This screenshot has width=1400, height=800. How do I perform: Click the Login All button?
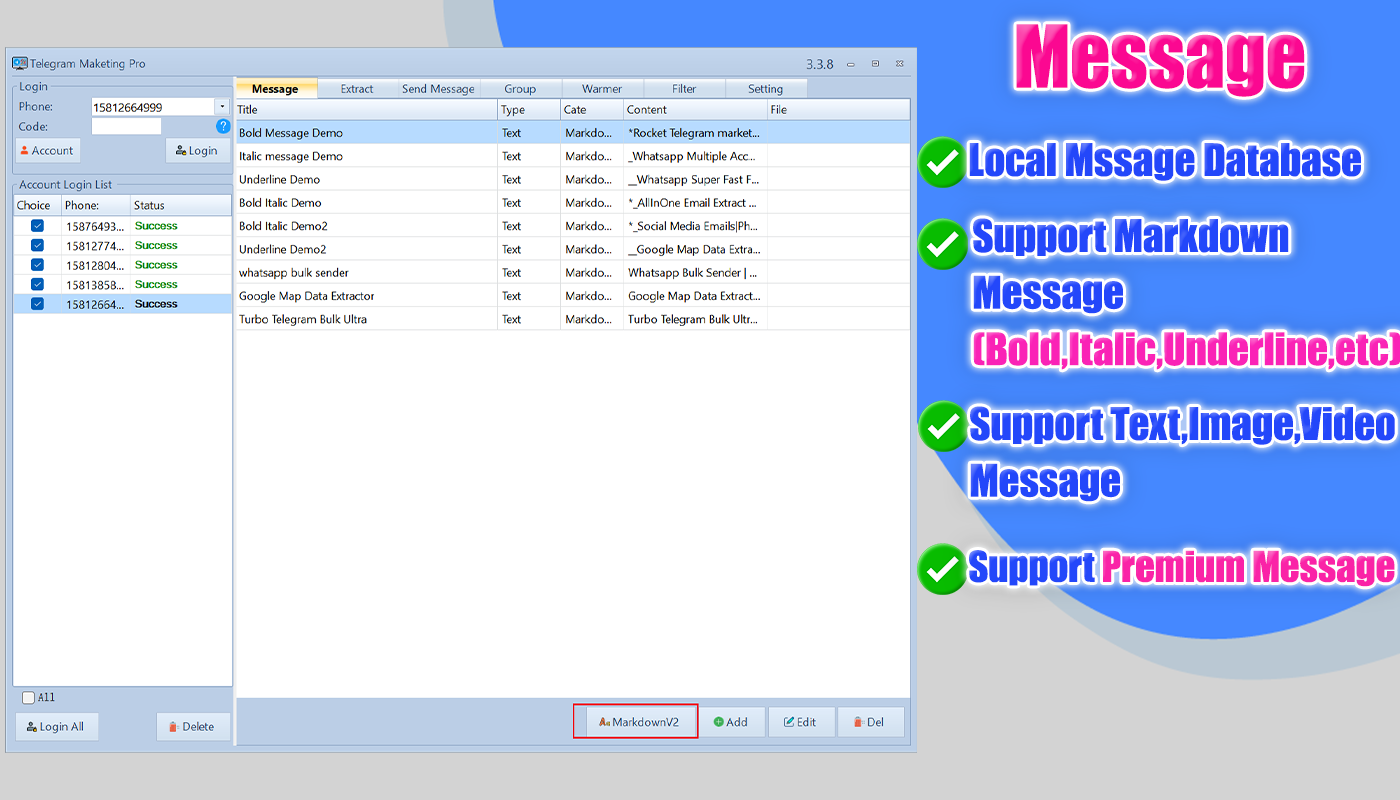[56, 727]
